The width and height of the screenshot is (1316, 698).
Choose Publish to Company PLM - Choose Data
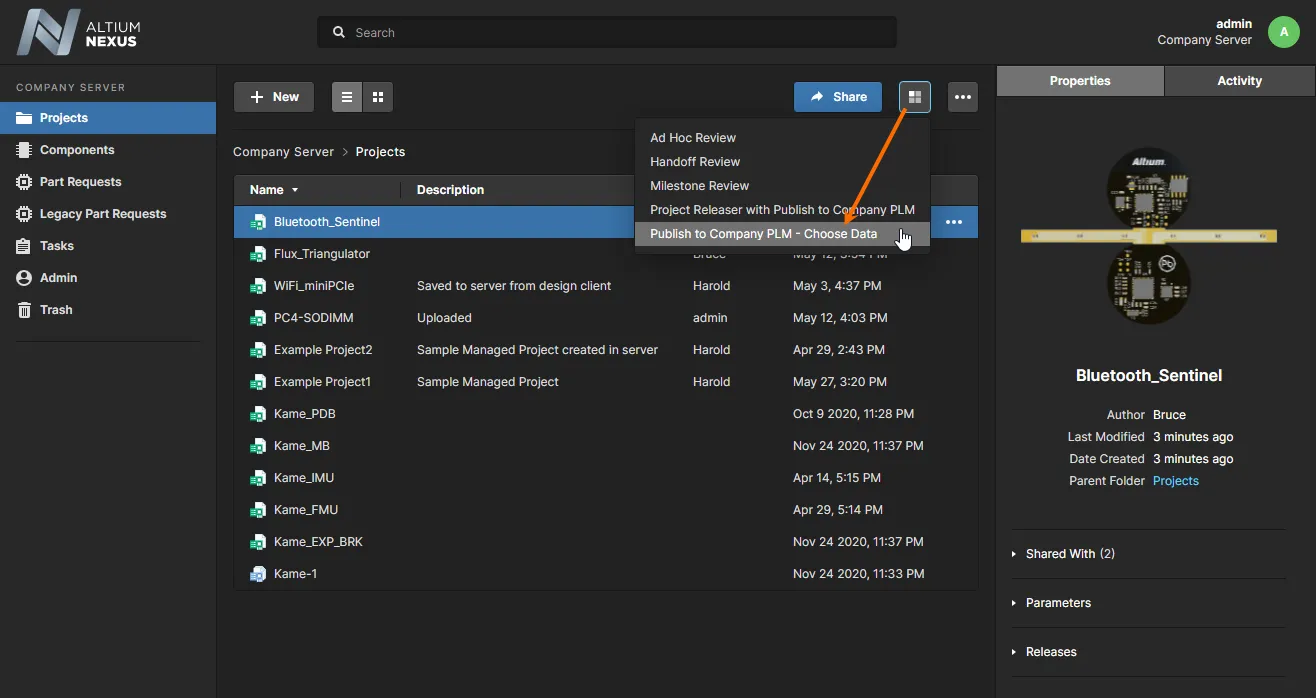[x=782, y=234]
